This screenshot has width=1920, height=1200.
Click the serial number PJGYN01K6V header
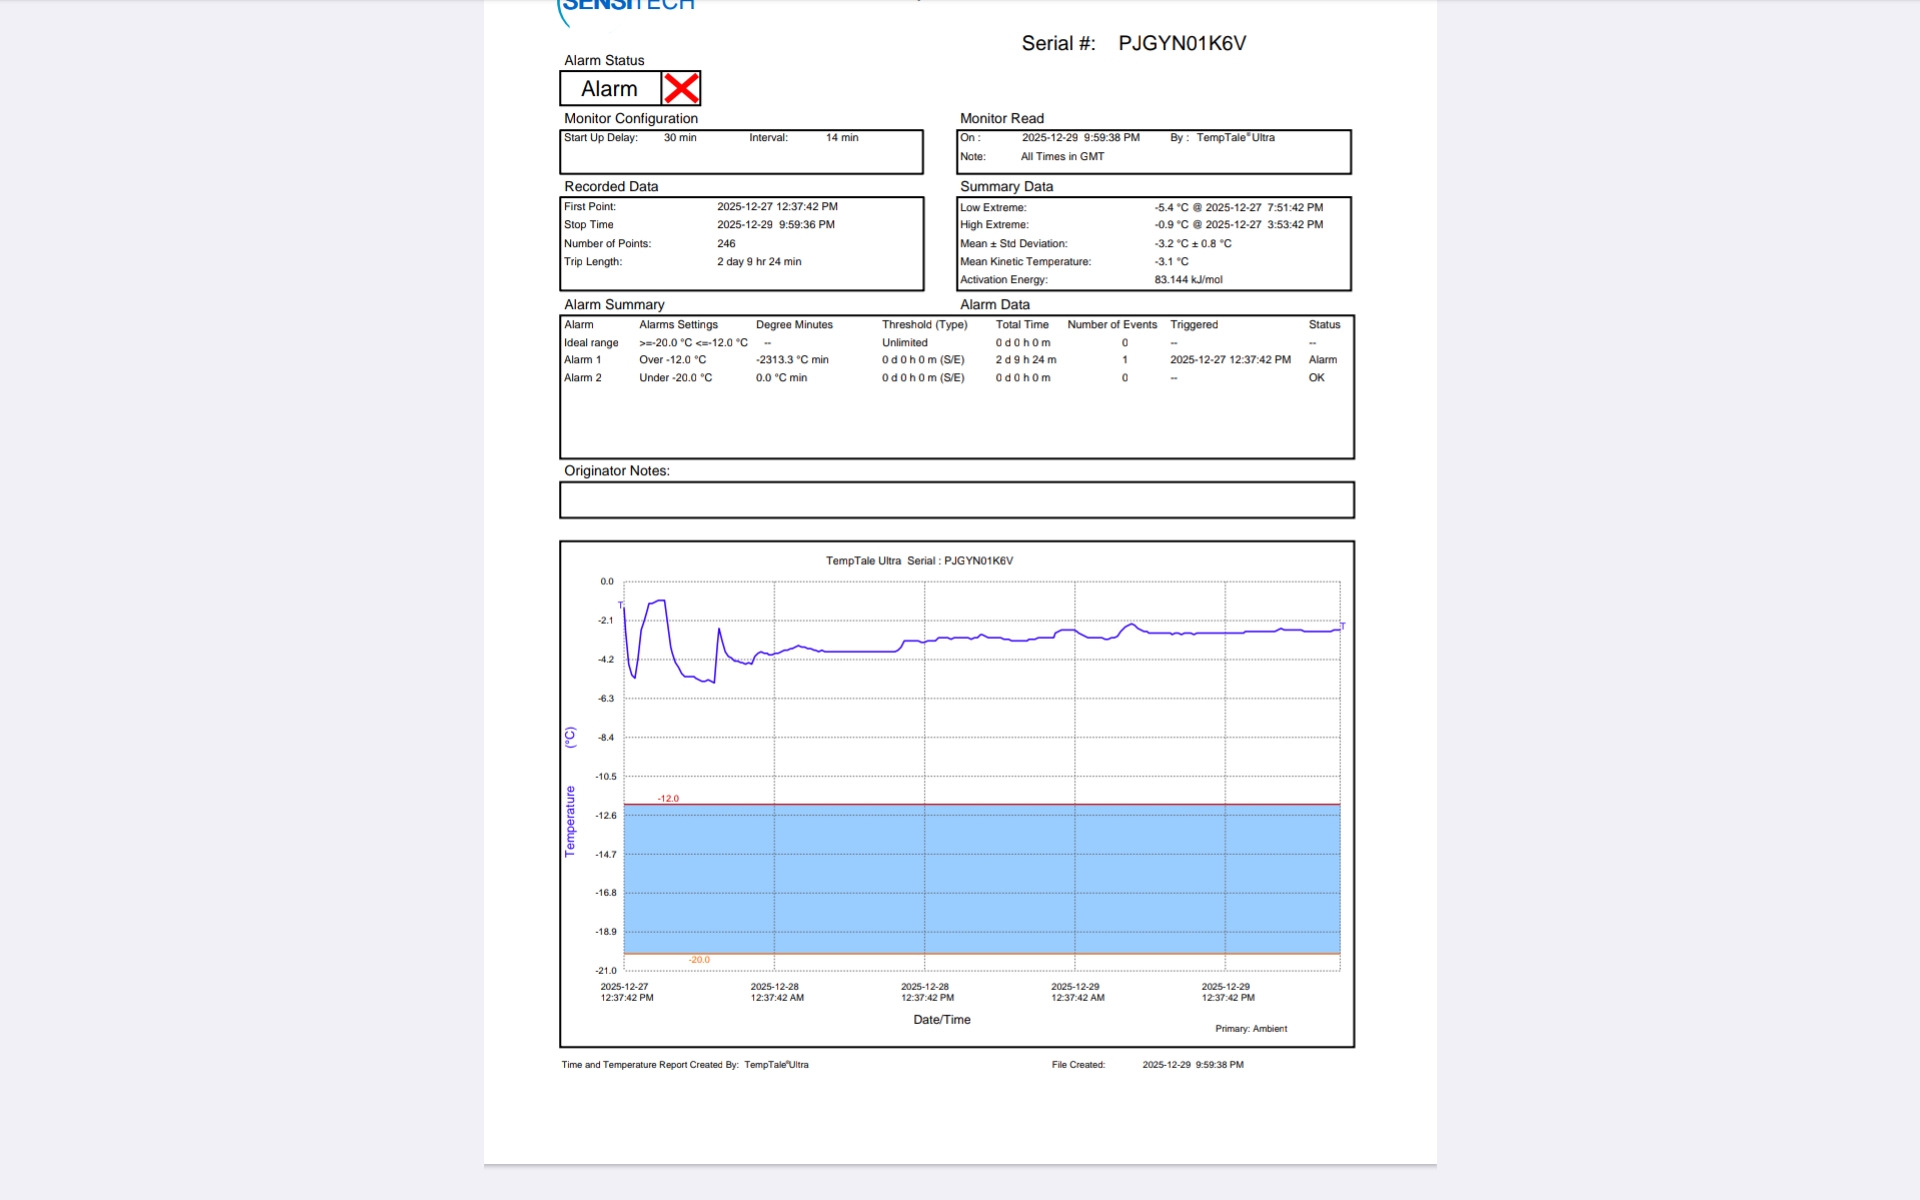click(x=1181, y=43)
